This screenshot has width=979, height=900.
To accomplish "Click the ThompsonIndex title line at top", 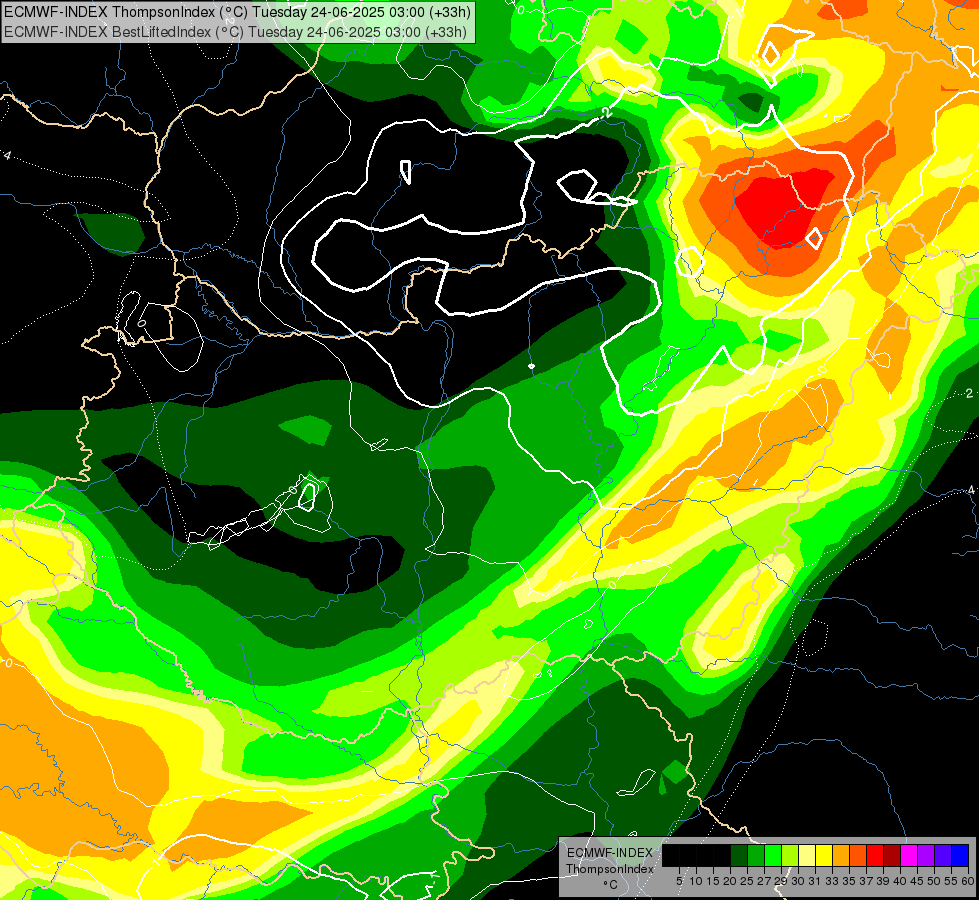I will tap(237, 12).
